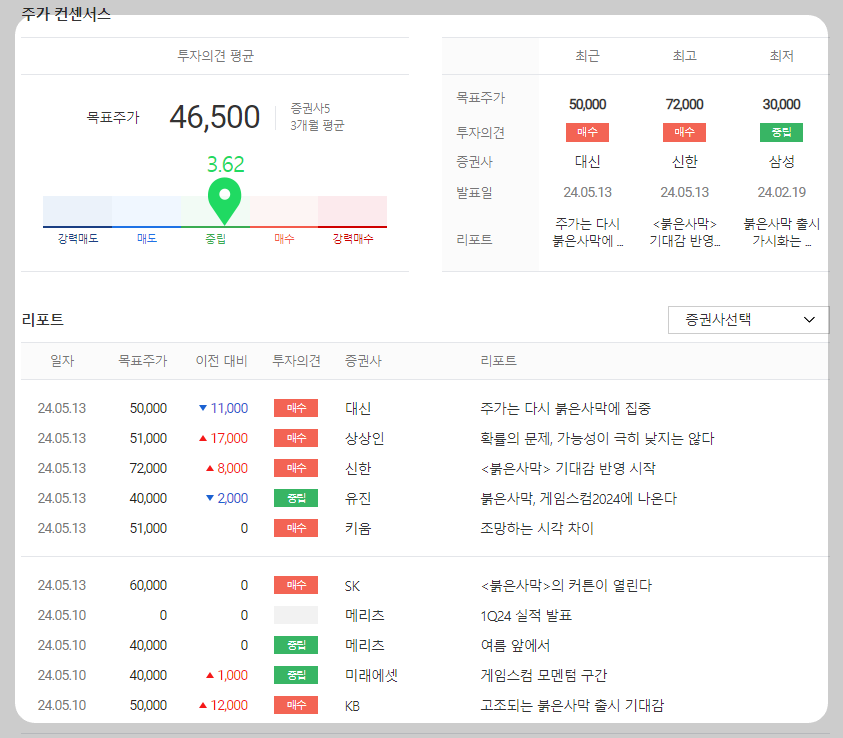Click the 매수 badge in the SK row

tap(296, 585)
